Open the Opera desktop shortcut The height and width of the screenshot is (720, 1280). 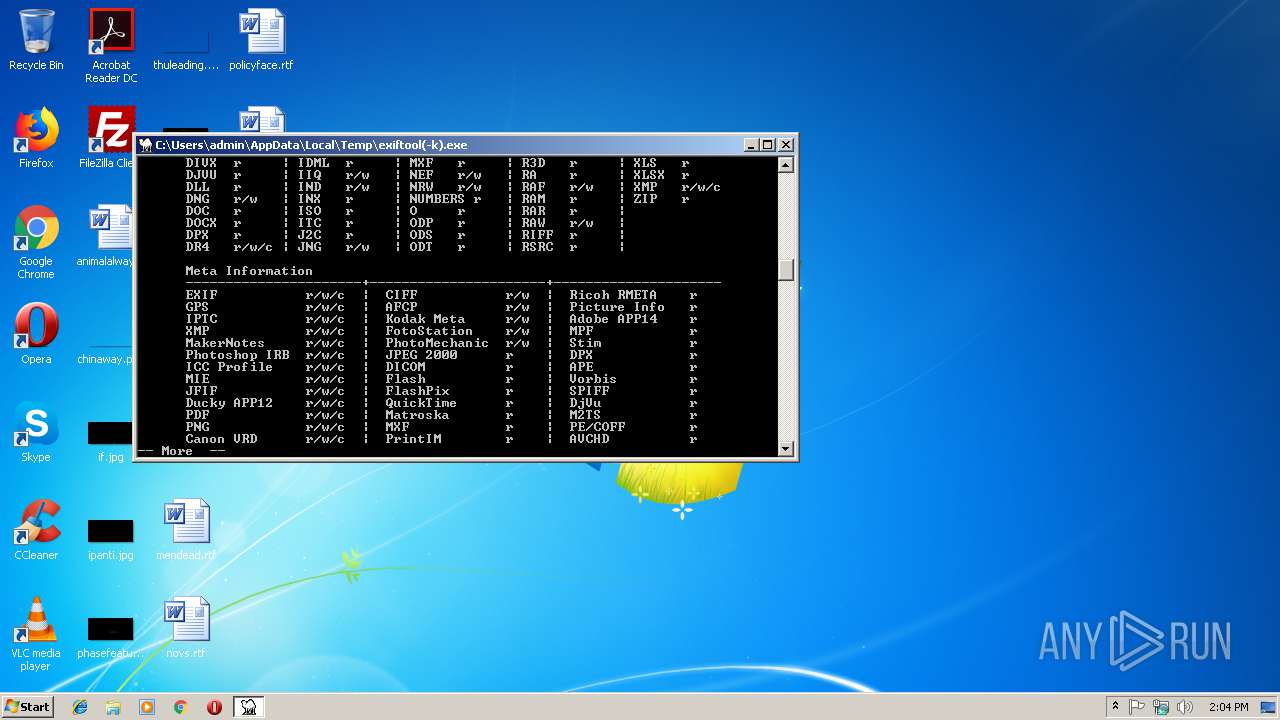click(x=36, y=335)
